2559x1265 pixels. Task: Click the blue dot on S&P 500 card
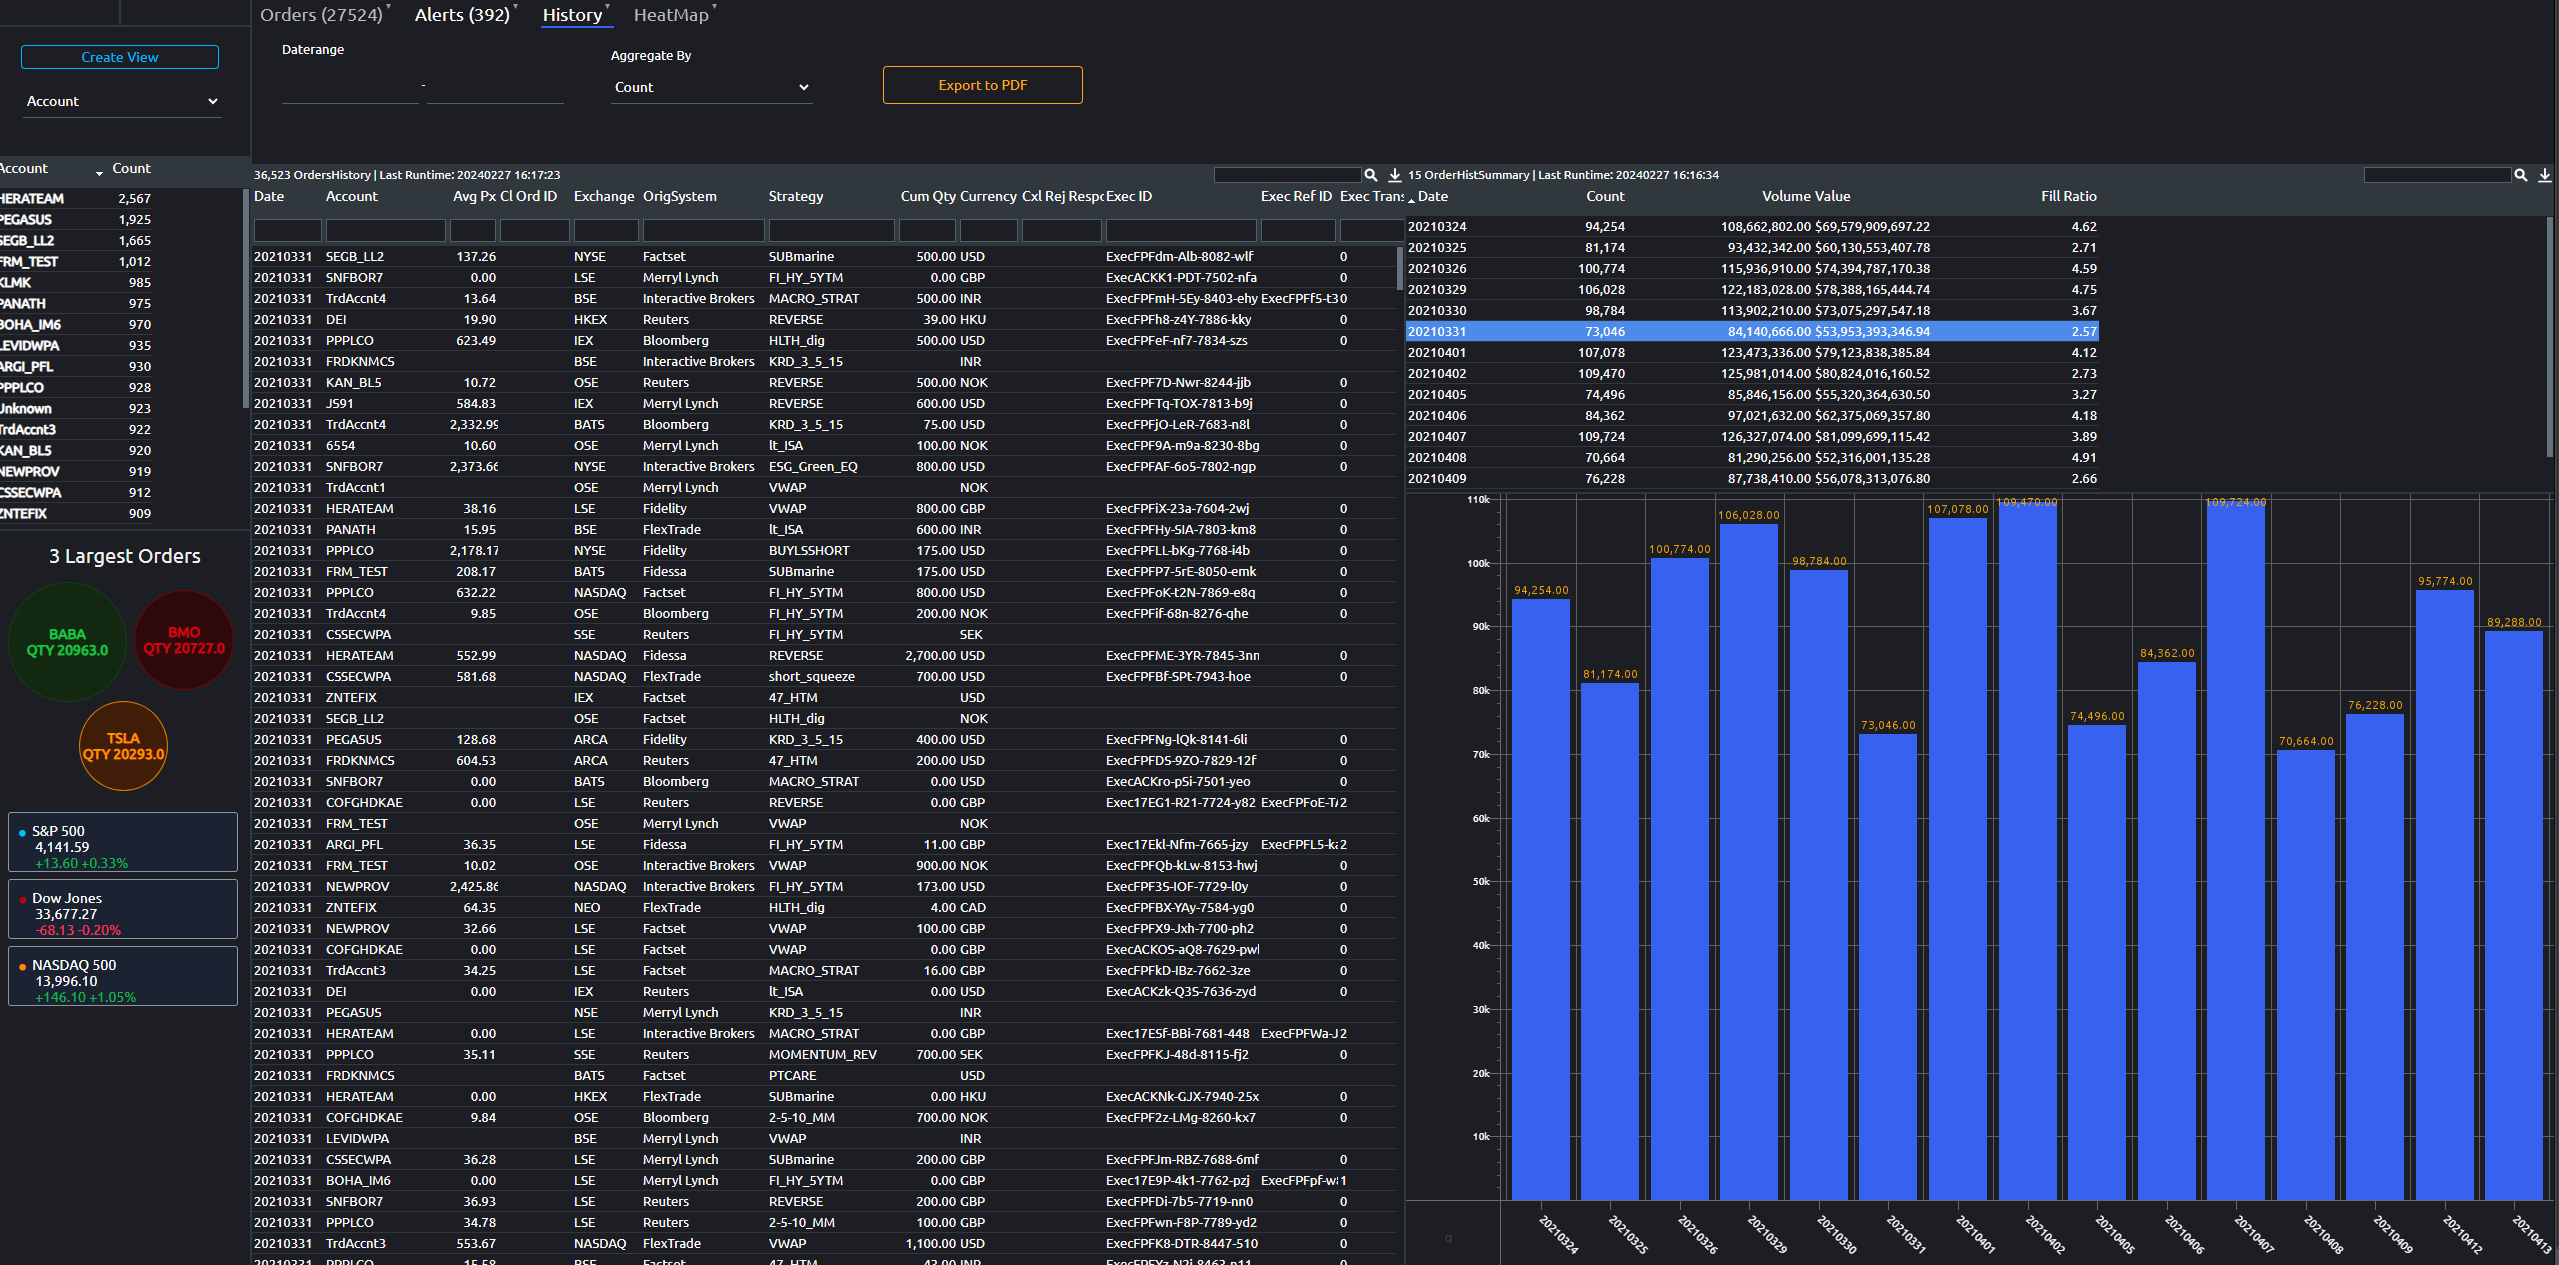click(22, 832)
